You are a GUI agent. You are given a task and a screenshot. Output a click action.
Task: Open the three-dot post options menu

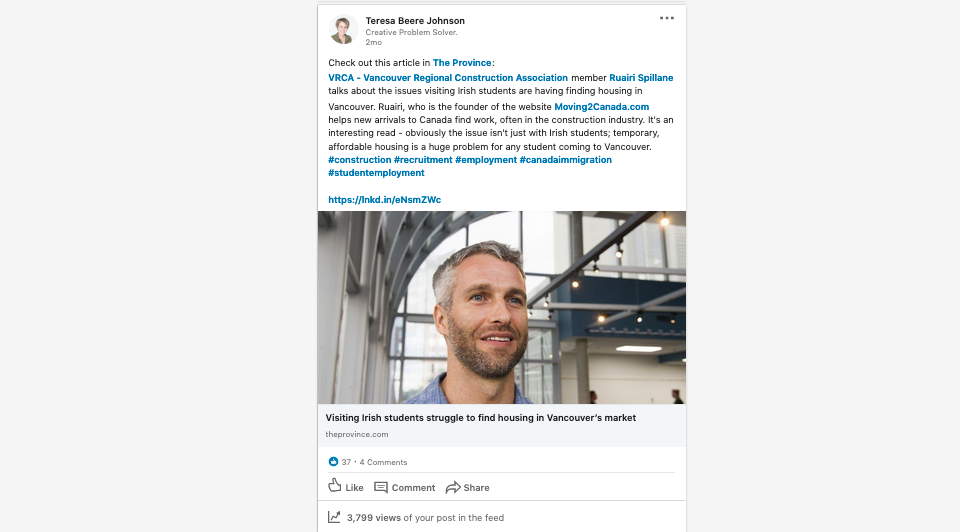pos(667,19)
